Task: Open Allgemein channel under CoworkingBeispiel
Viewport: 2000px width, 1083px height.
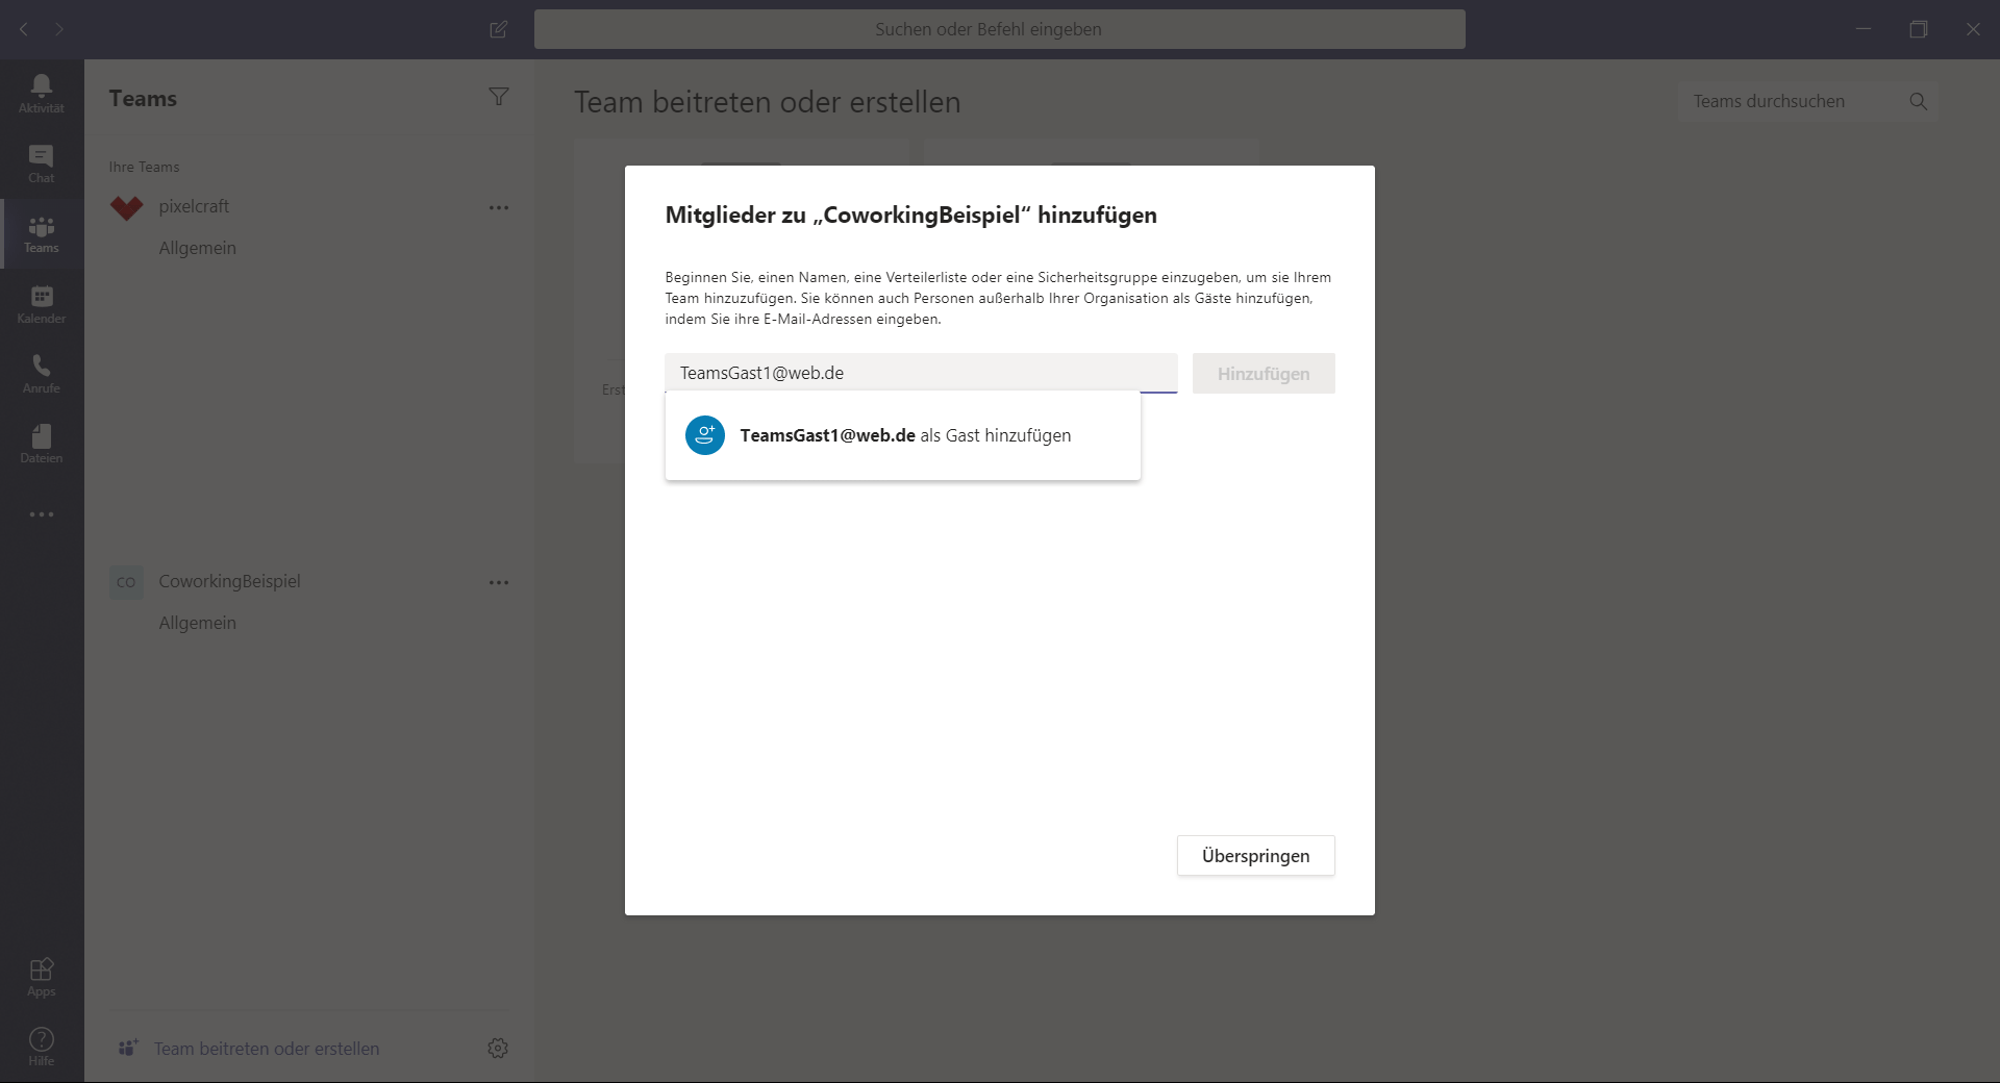Action: click(x=197, y=623)
